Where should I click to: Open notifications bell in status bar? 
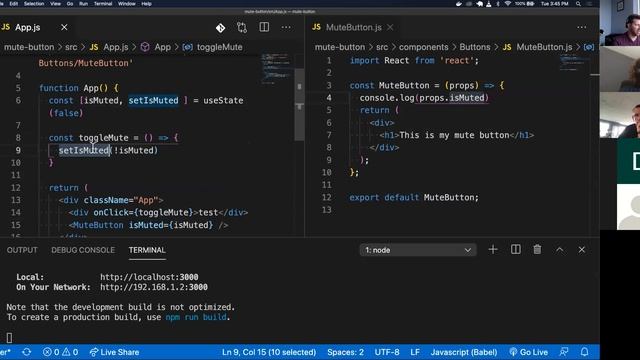(584, 352)
